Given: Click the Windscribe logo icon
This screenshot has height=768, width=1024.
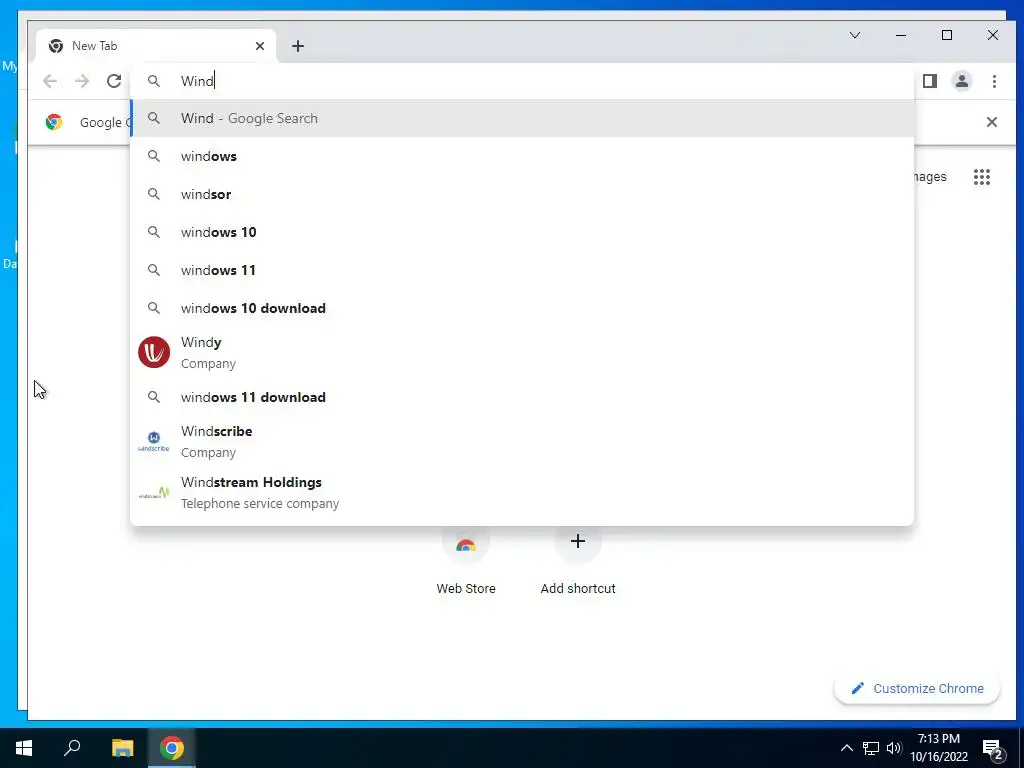Looking at the screenshot, I should pos(154,441).
